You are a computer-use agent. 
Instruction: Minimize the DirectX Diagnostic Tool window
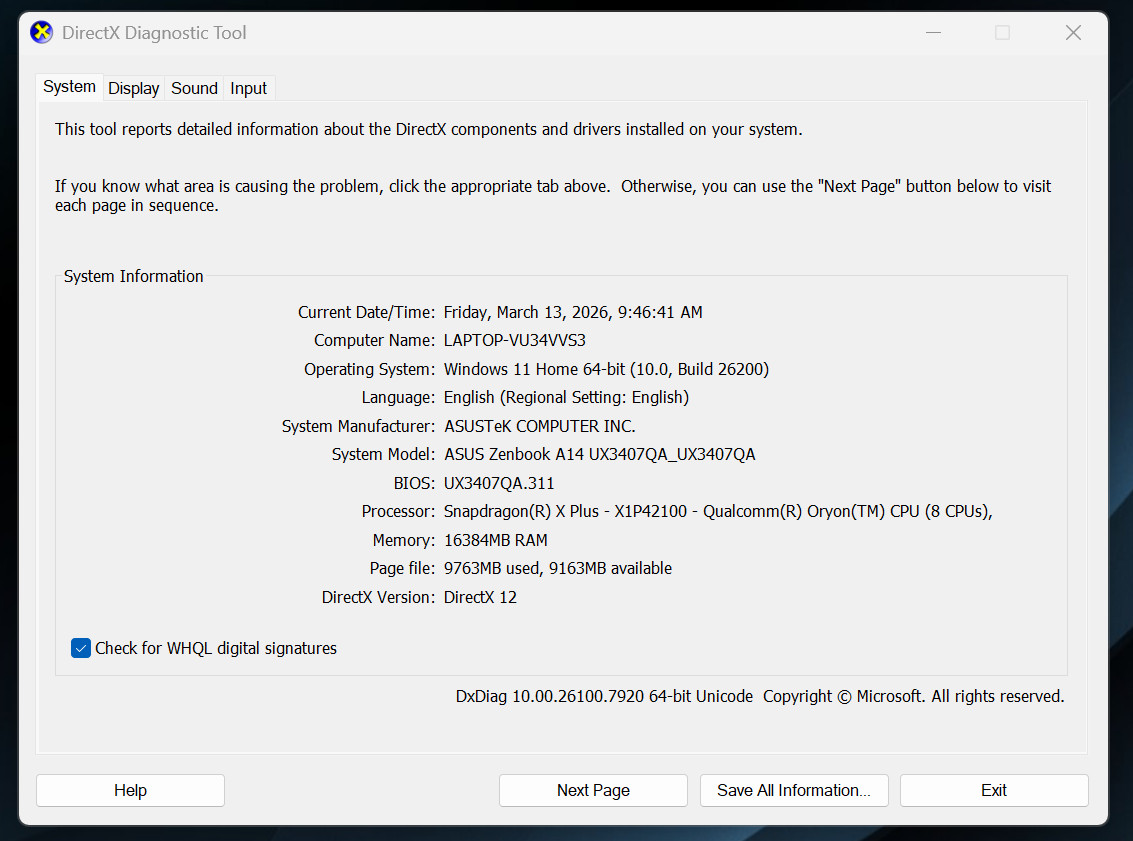(x=934, y=33)
